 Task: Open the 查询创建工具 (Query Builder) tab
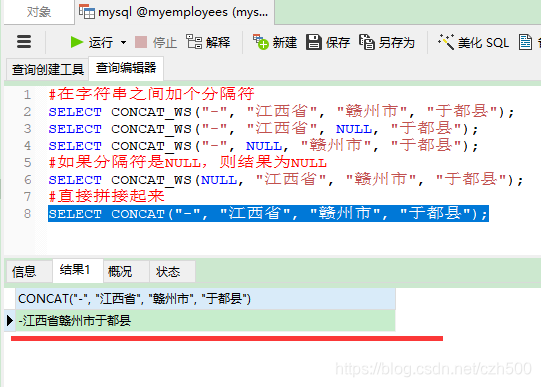[x=48, y=69]
